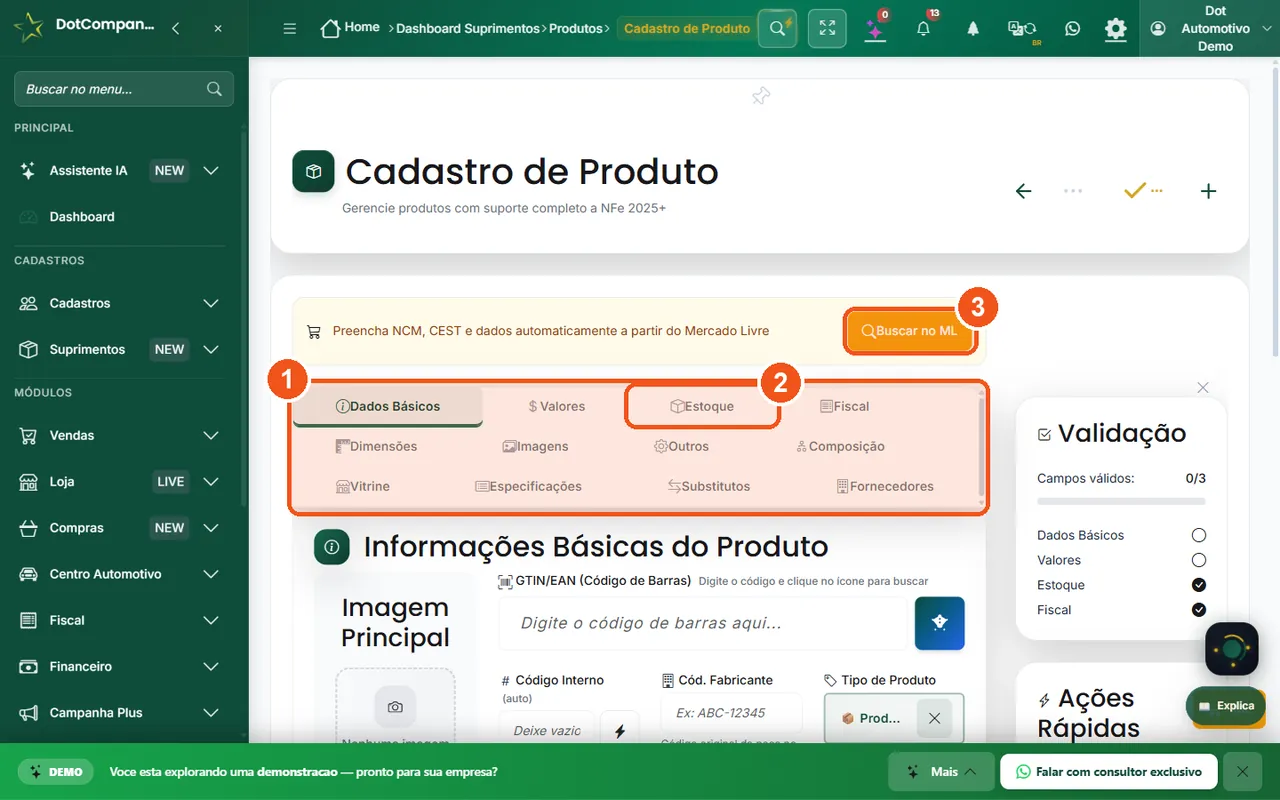1280x800 pixels.
Task: Click Campos válidos progress bar
Action: (1121, 501)
